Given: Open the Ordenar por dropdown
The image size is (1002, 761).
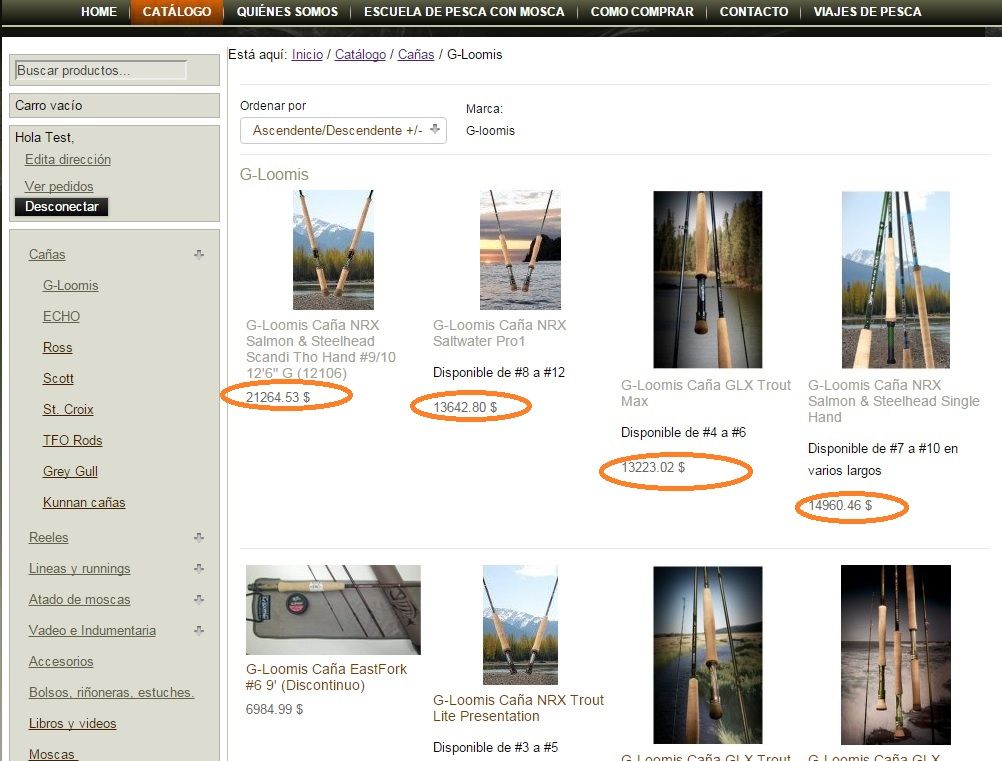Looking at the screenshot, I should pyautogui.click(x=343, y=130).
